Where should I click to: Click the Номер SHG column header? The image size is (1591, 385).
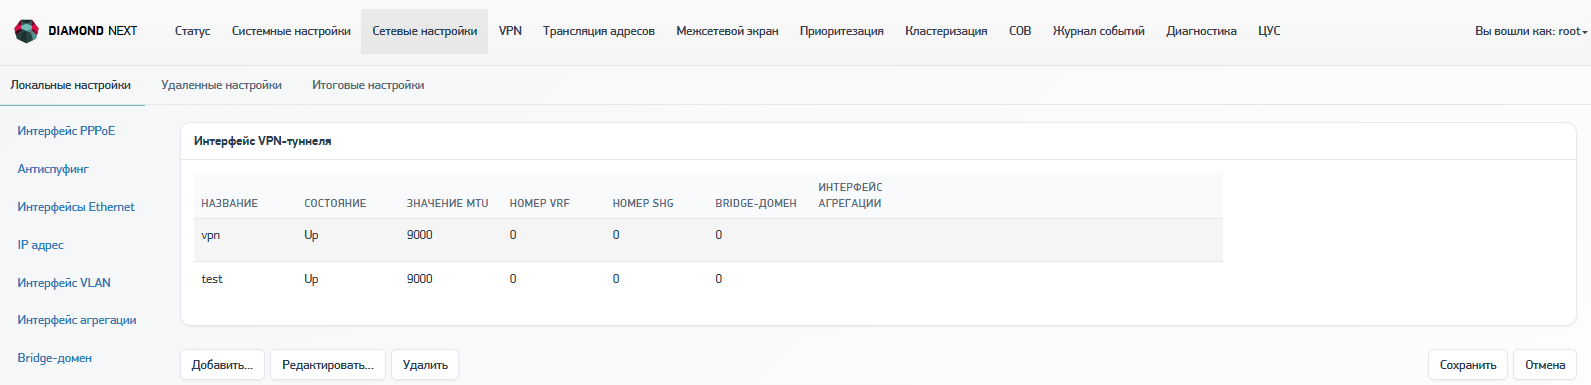[643, 203]
